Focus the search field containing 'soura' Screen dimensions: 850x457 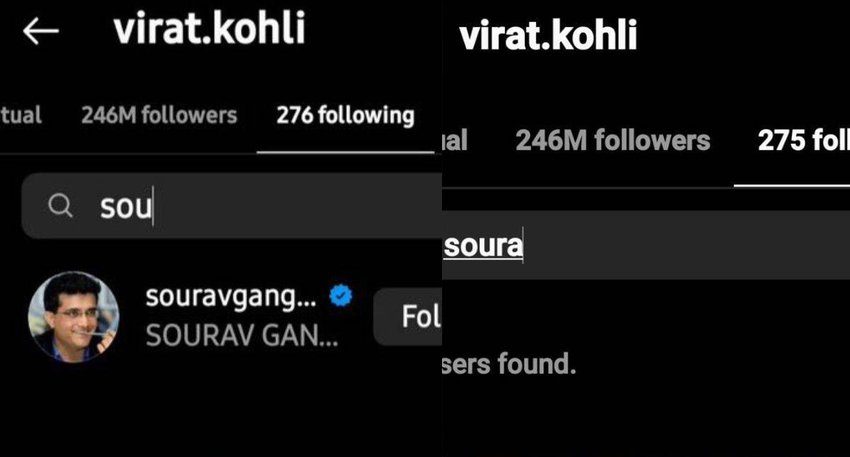point(646,245)
